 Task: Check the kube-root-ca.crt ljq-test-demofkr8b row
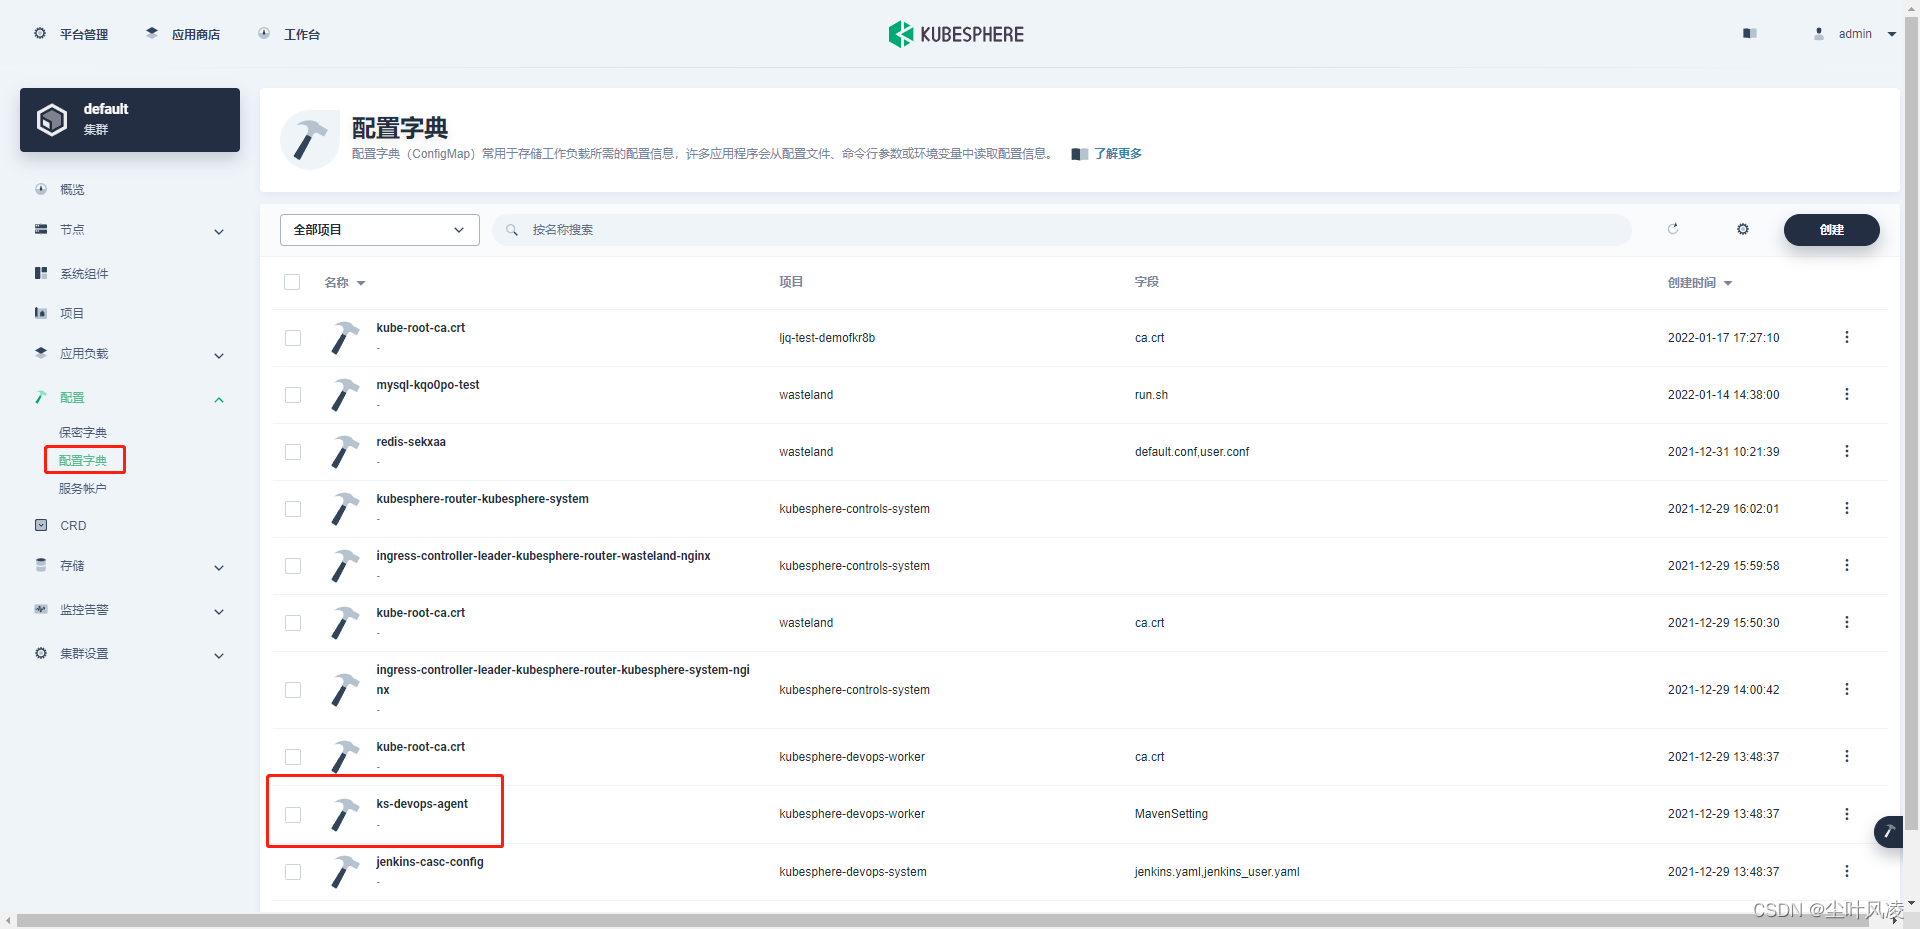pyautogui.click(x=293, y=338)
